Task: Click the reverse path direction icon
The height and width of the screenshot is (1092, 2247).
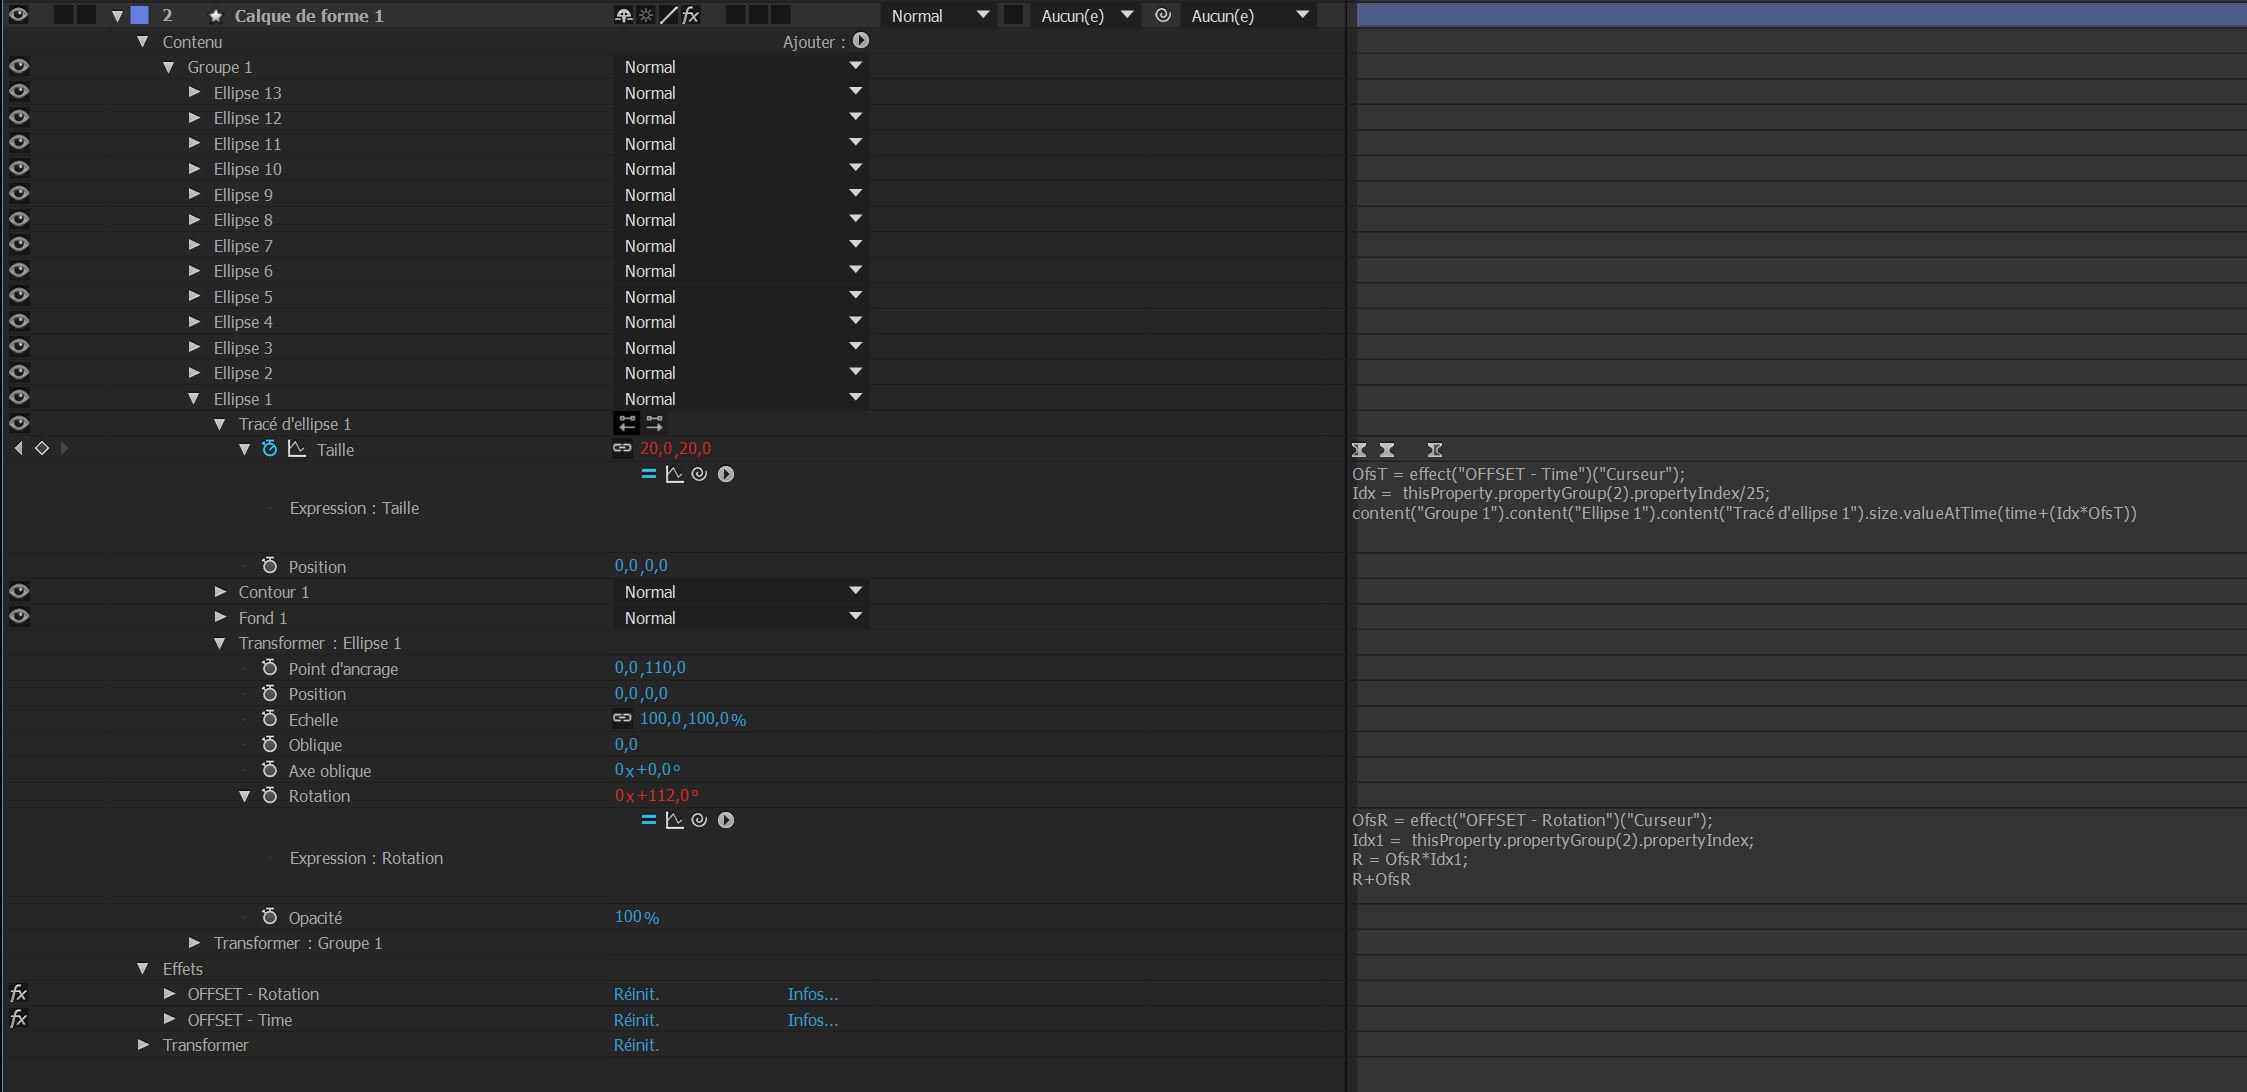Action: pos(654,423)
